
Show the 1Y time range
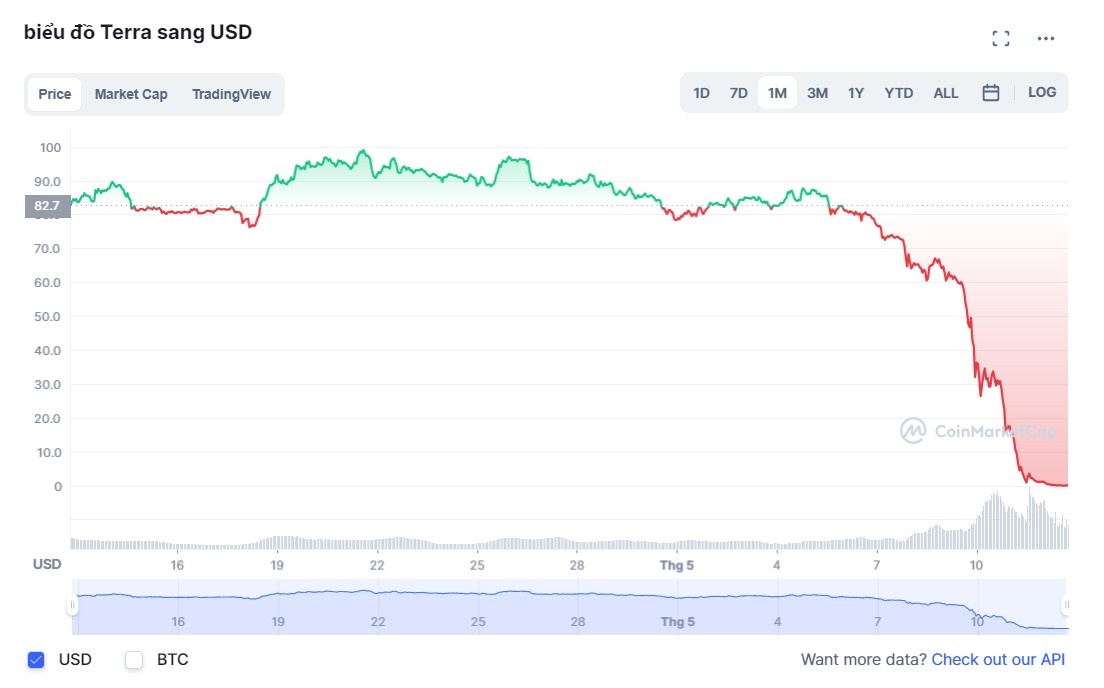point(856,93)
